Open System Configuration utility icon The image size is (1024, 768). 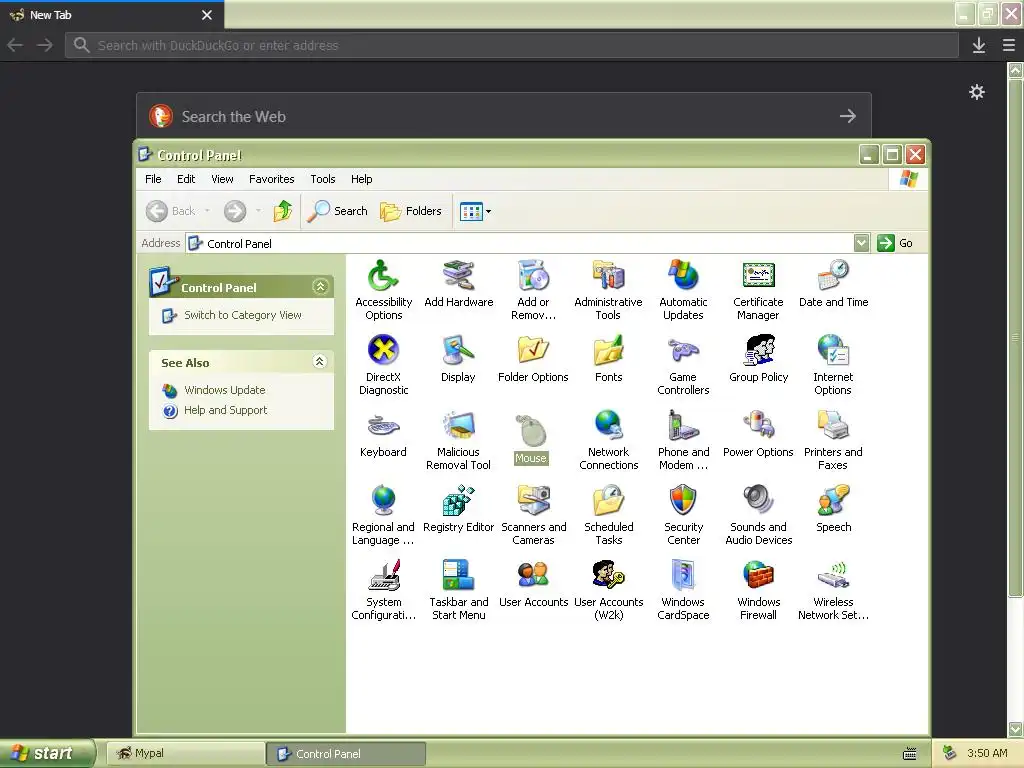click(x=383, y=590)
